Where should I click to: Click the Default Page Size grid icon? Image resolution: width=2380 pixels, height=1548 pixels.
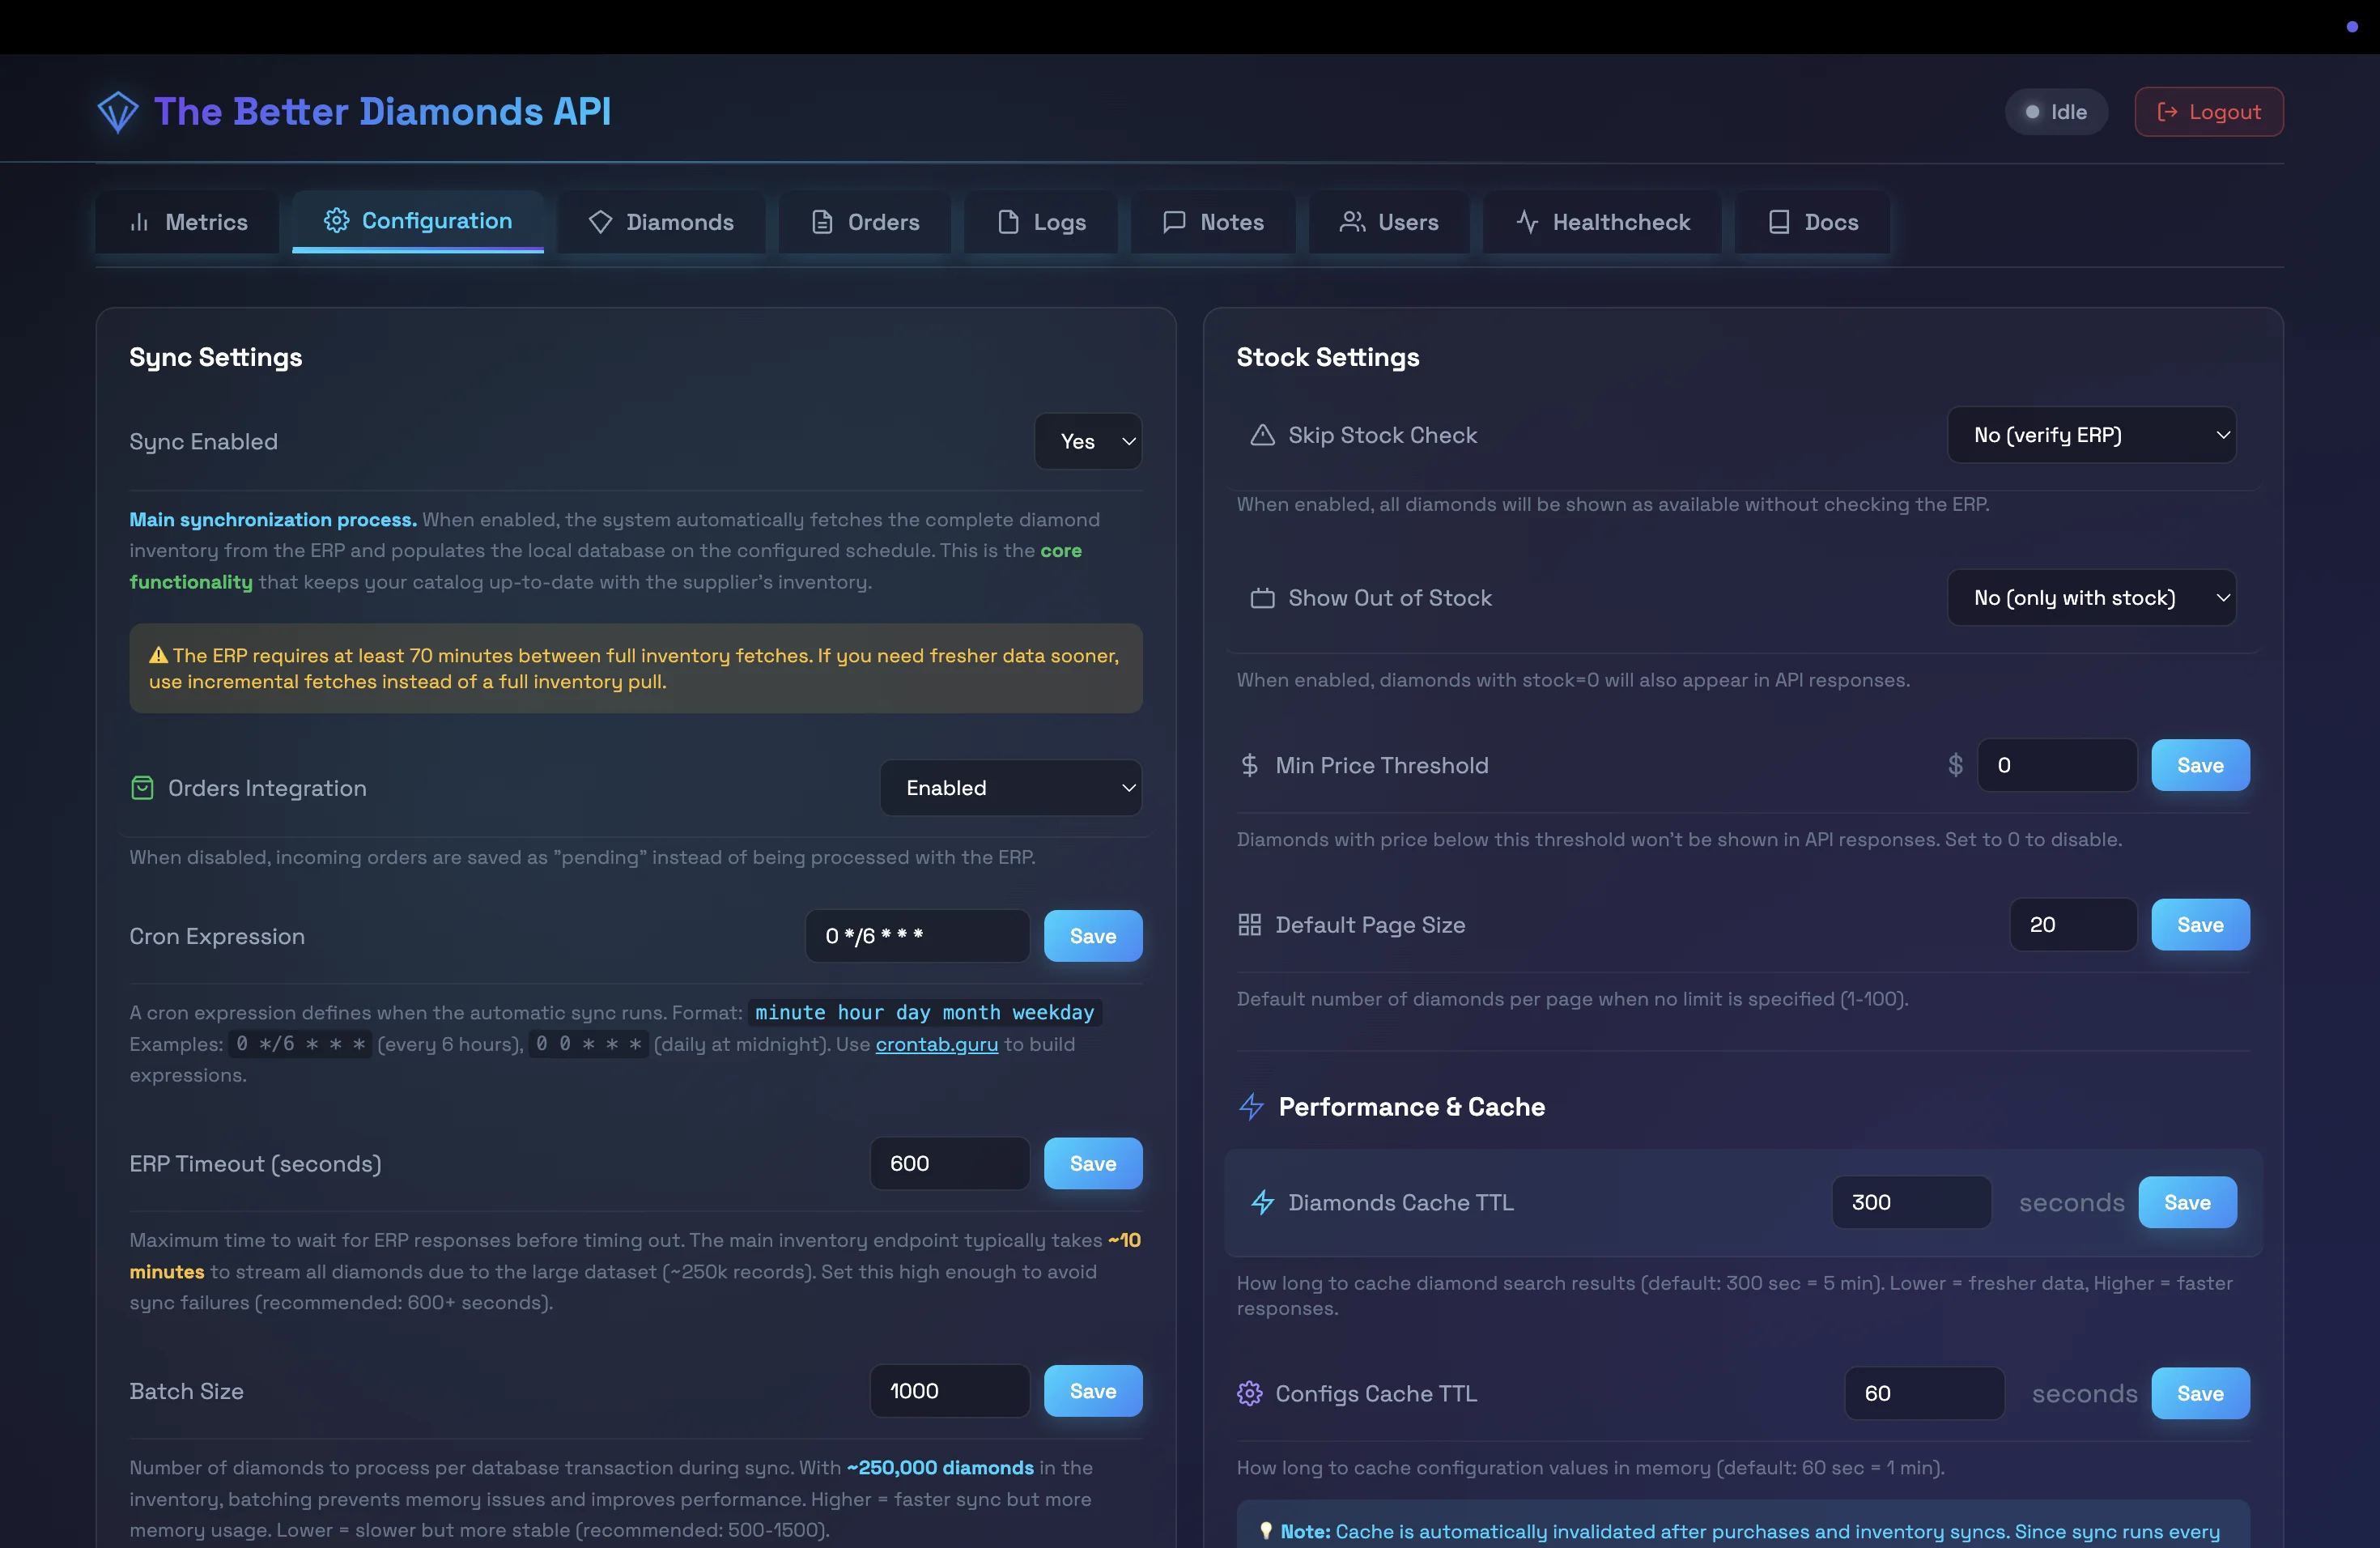tap(1249, 925)
